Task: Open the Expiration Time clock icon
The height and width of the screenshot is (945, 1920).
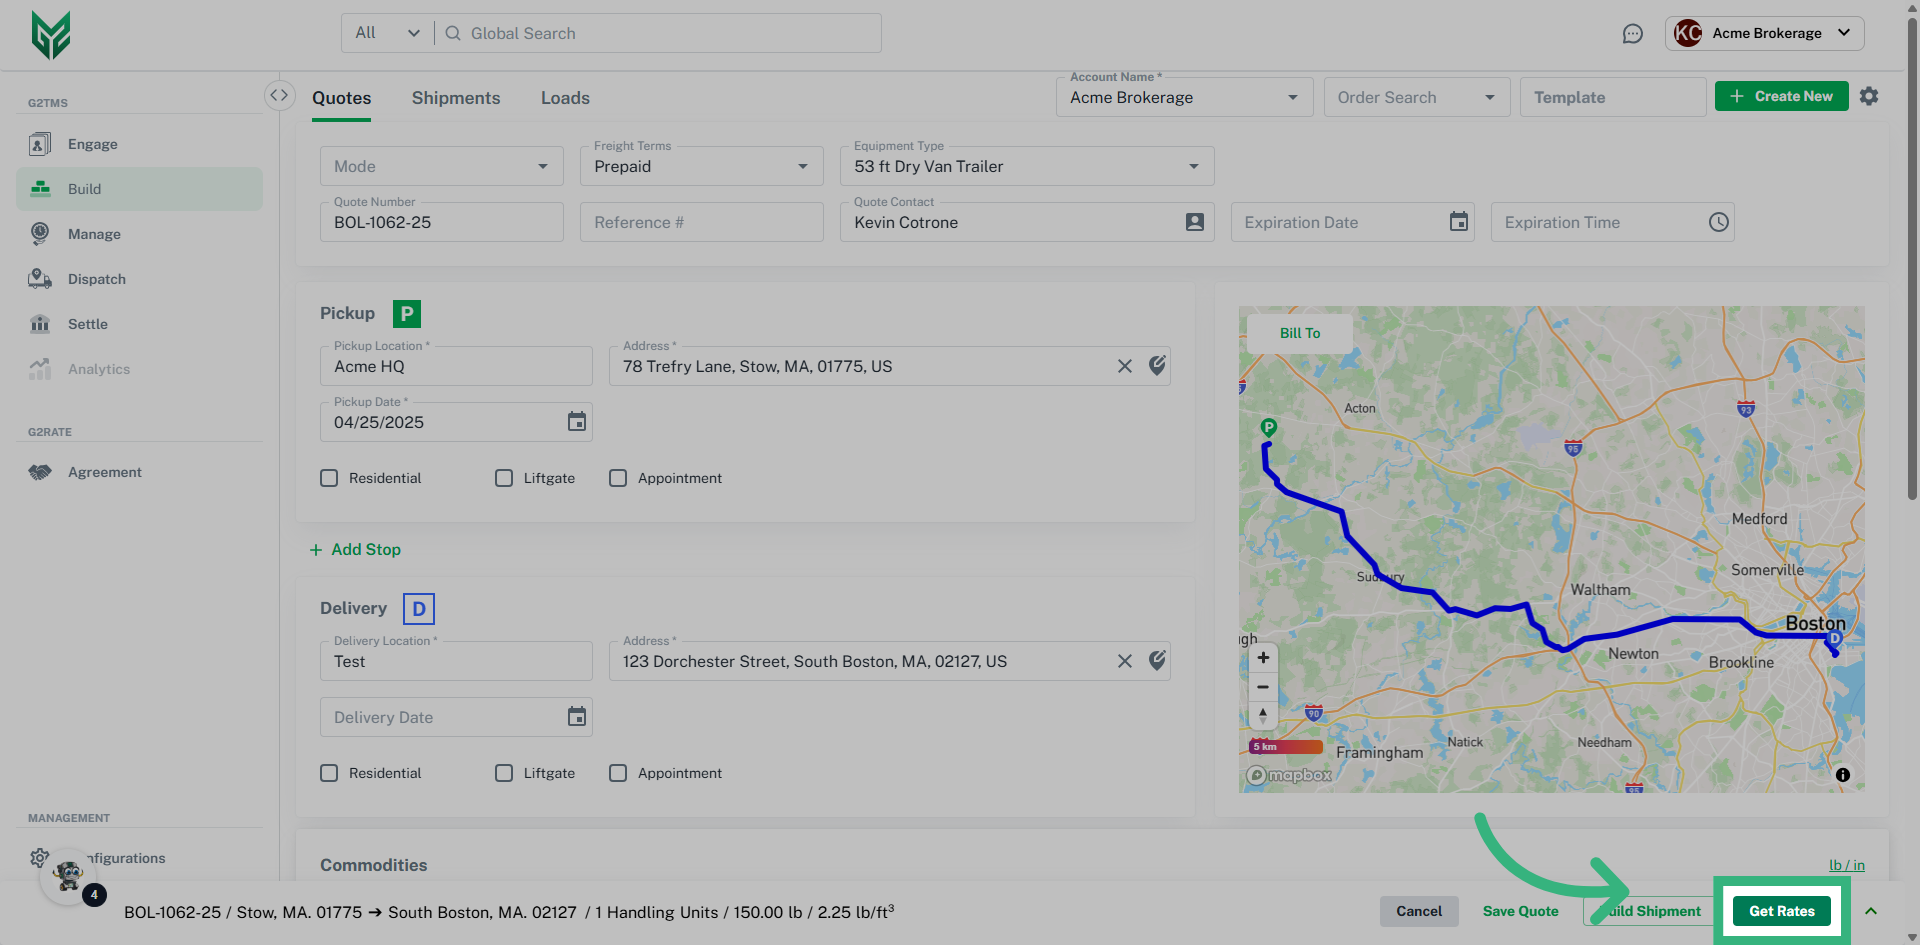Action: (x=1718, y=222)
